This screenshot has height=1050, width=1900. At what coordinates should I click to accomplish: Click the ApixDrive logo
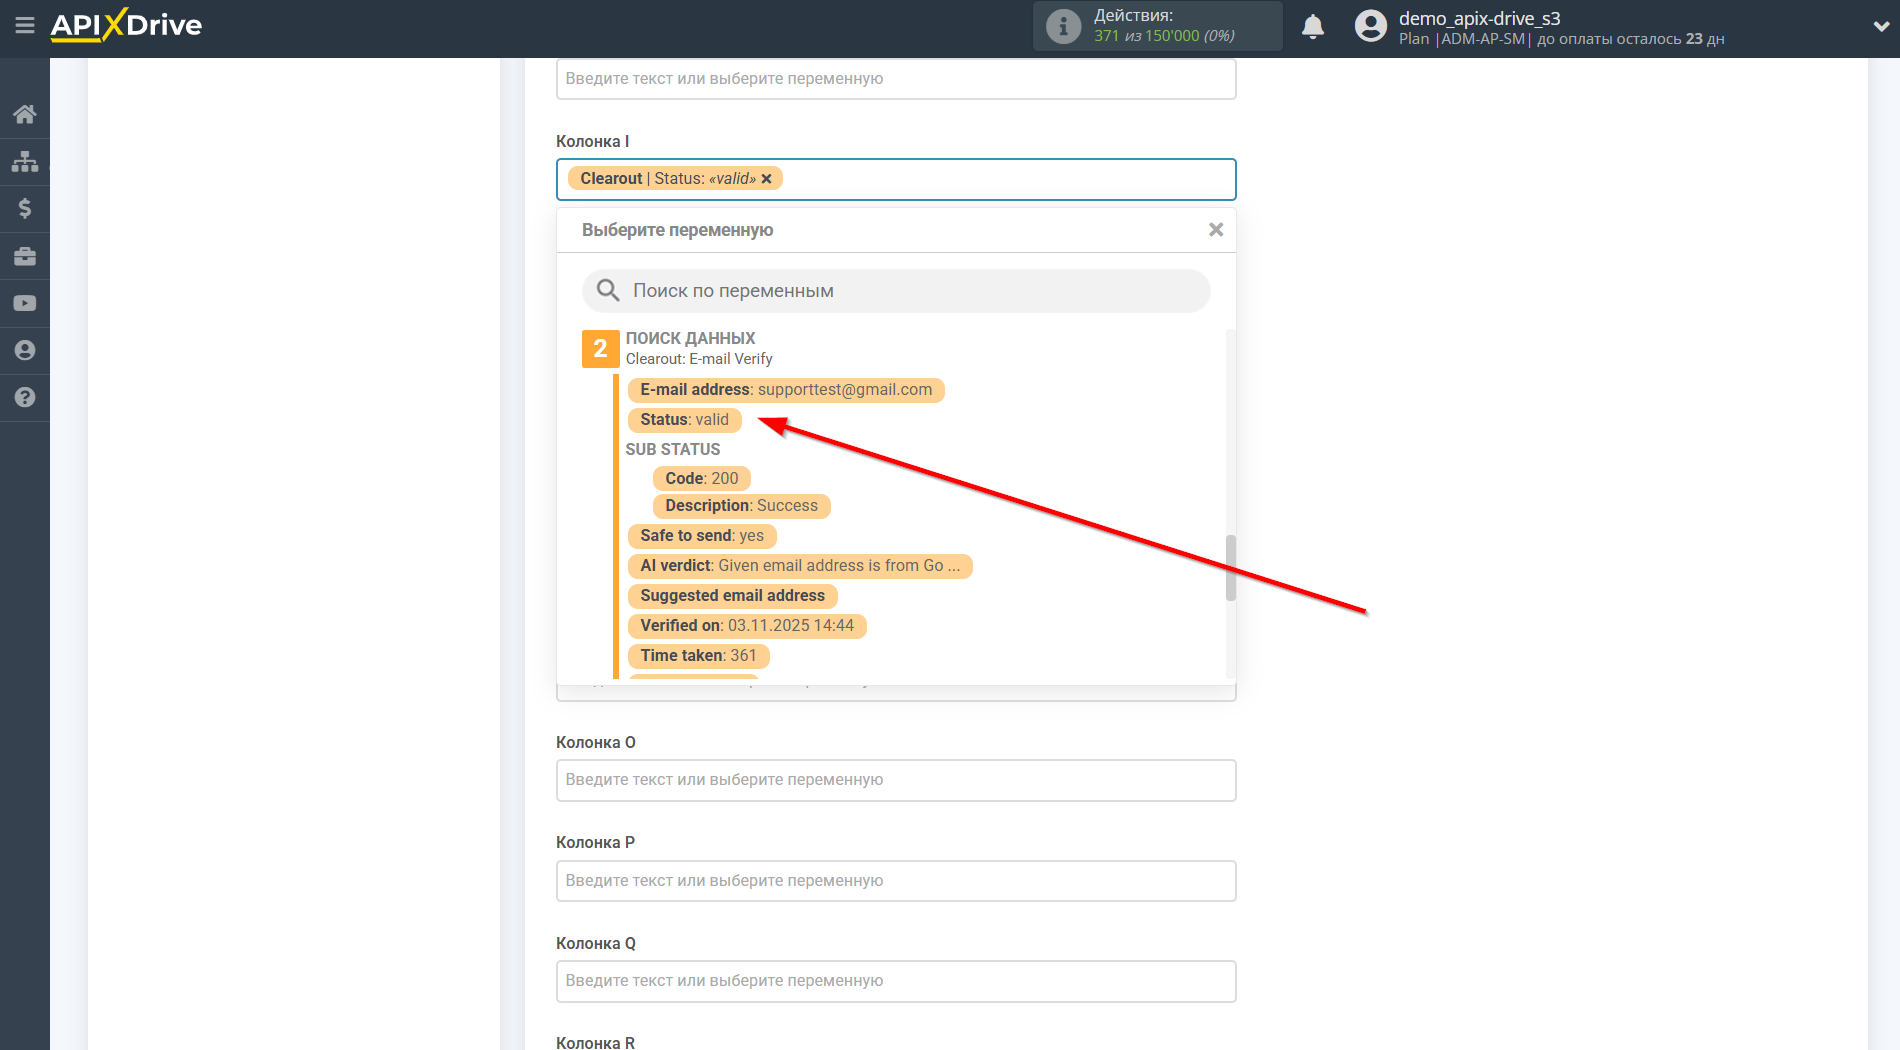point(125,26)
